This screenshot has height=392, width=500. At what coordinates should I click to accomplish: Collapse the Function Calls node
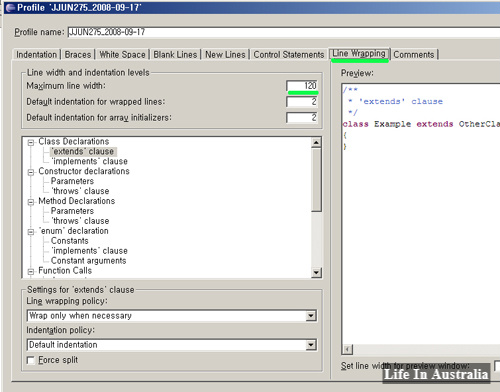click(31, 272)
